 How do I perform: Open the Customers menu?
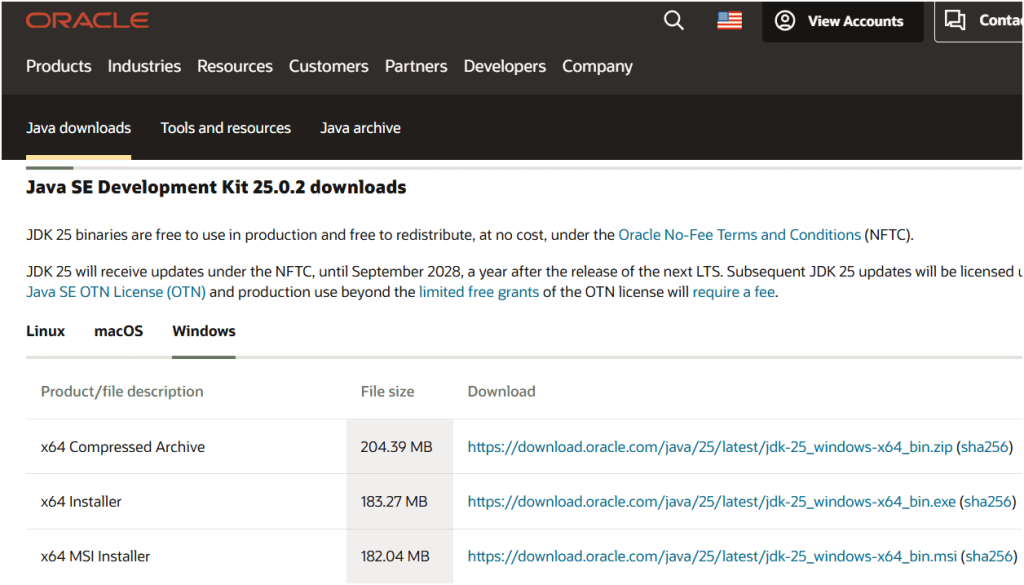pos(328,66)
